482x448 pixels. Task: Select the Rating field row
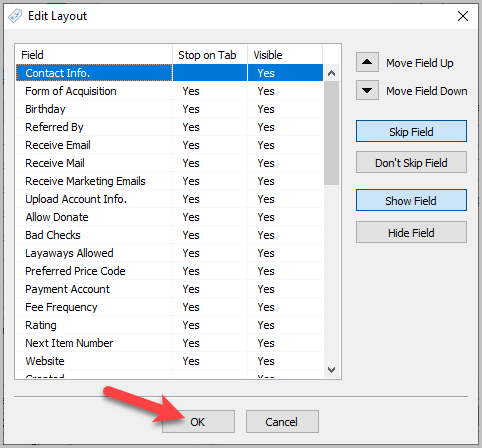click(169, 325)
